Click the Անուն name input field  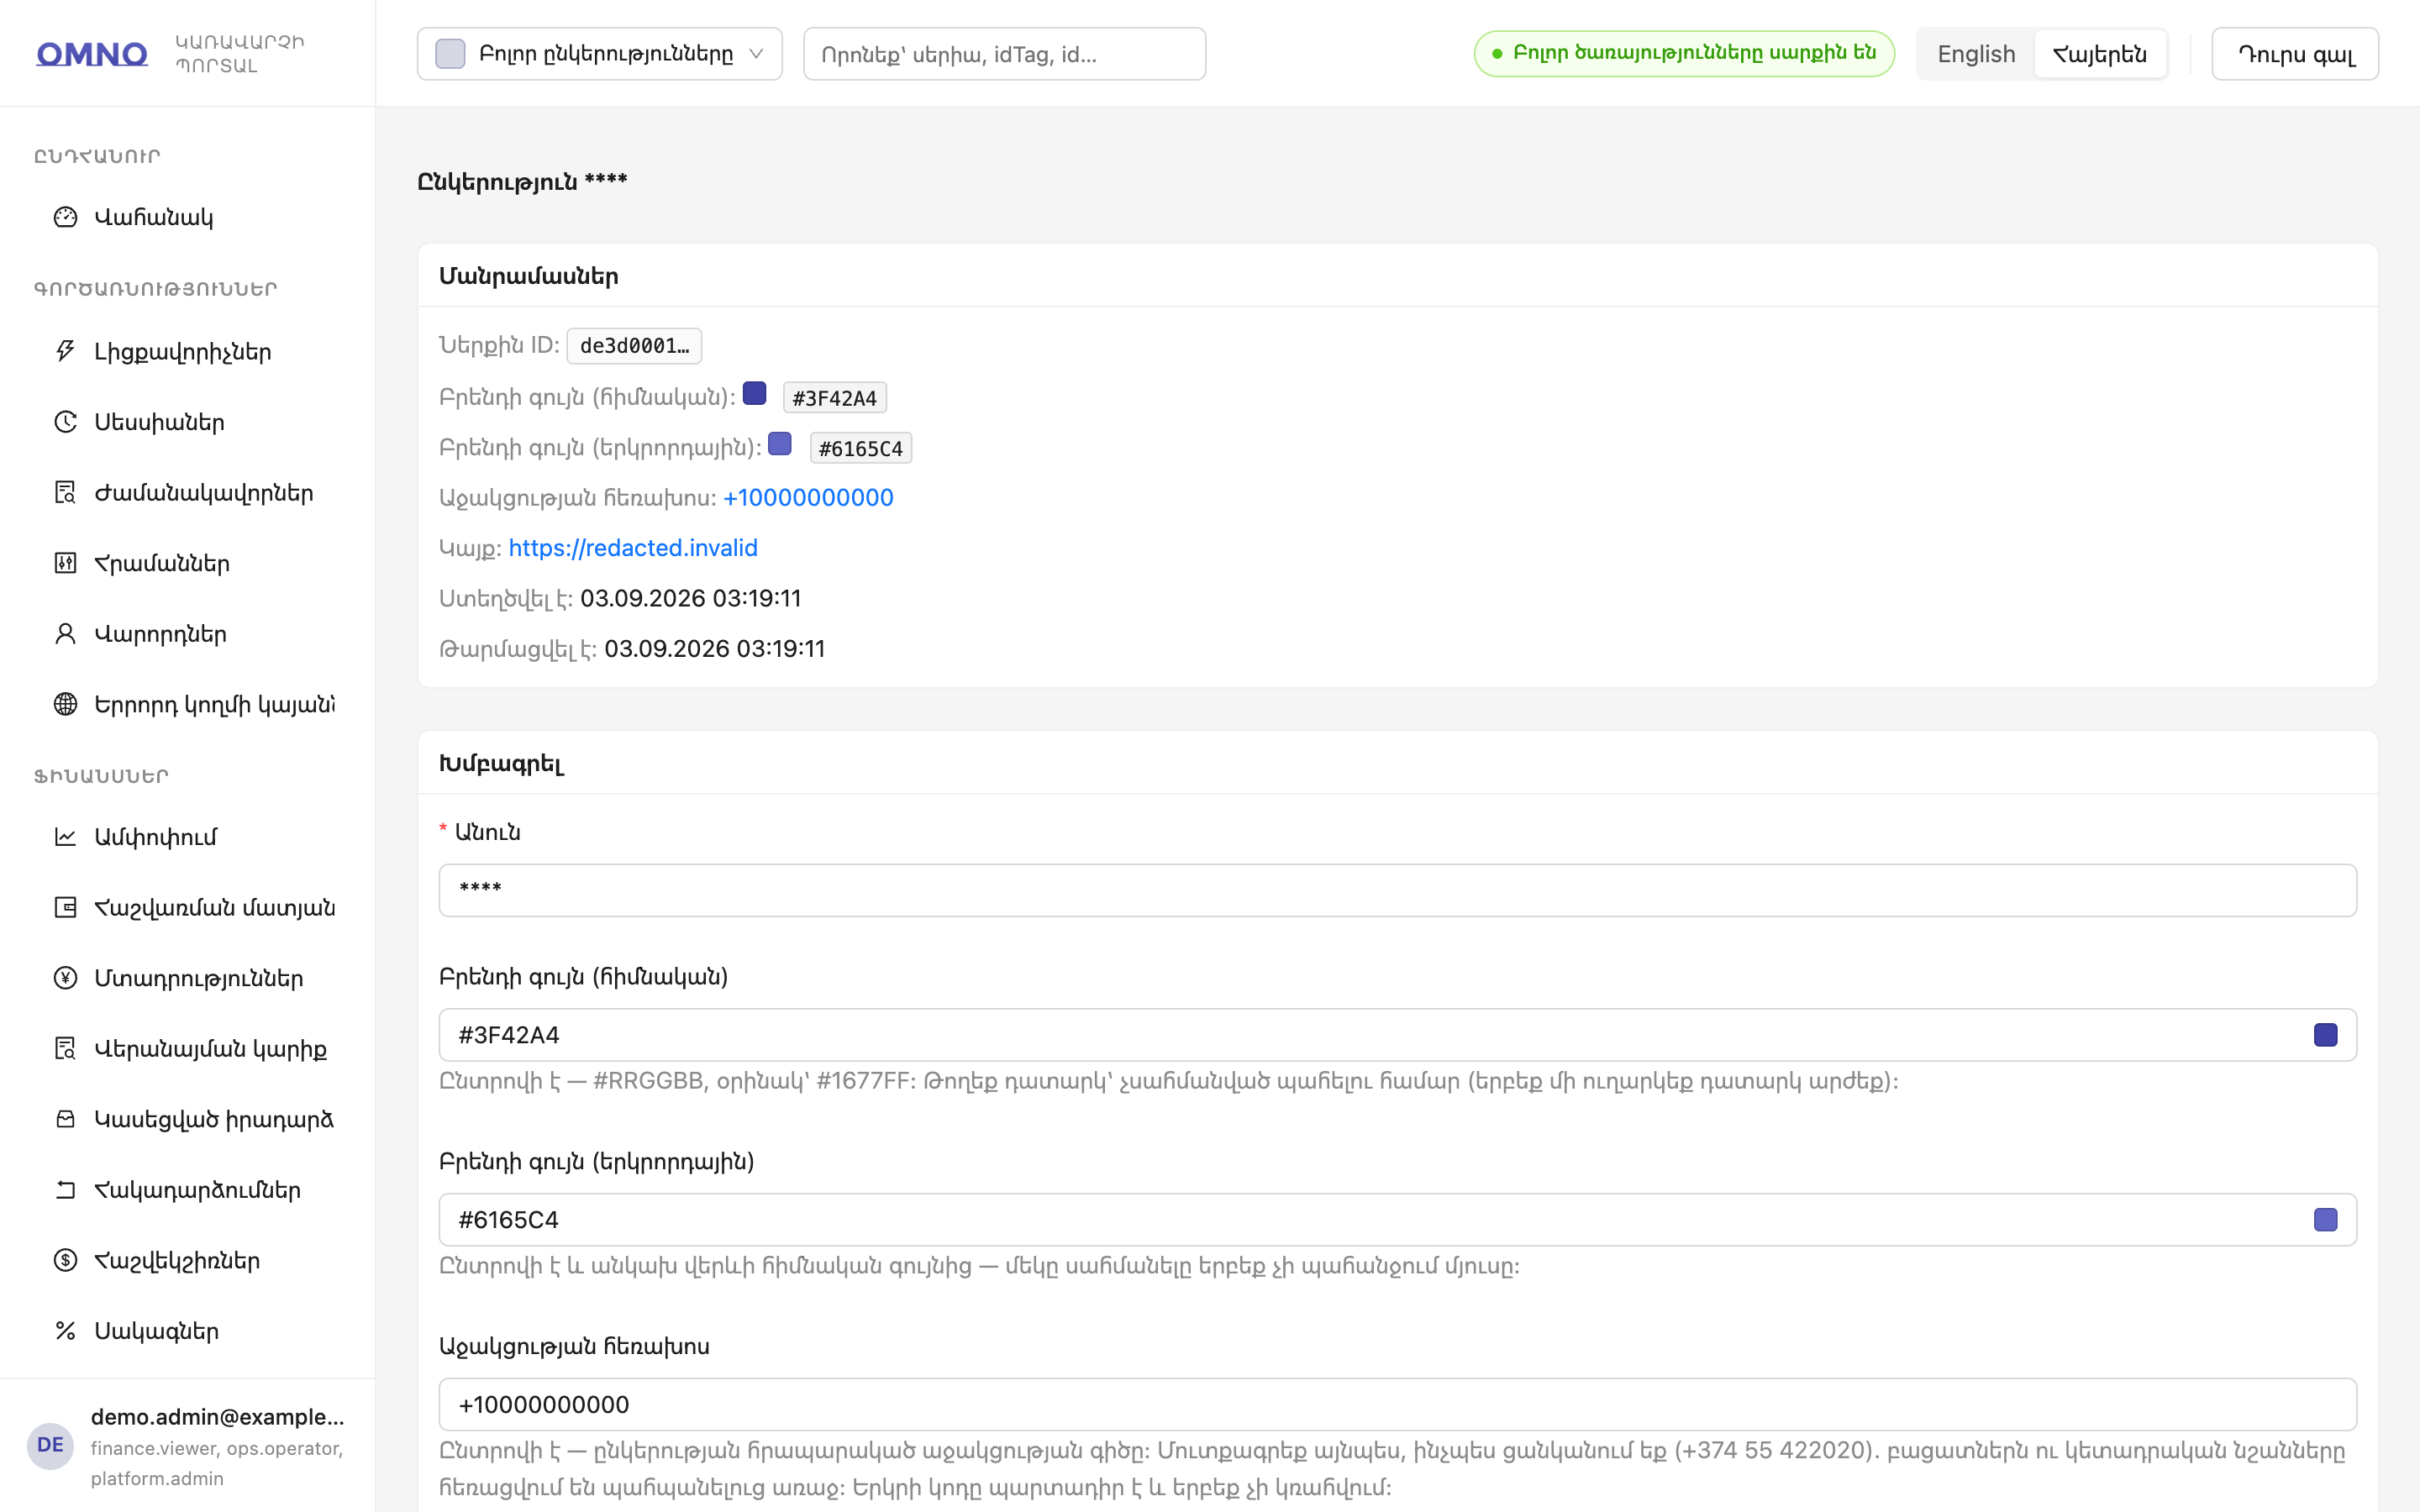[x=1397, y=890]
